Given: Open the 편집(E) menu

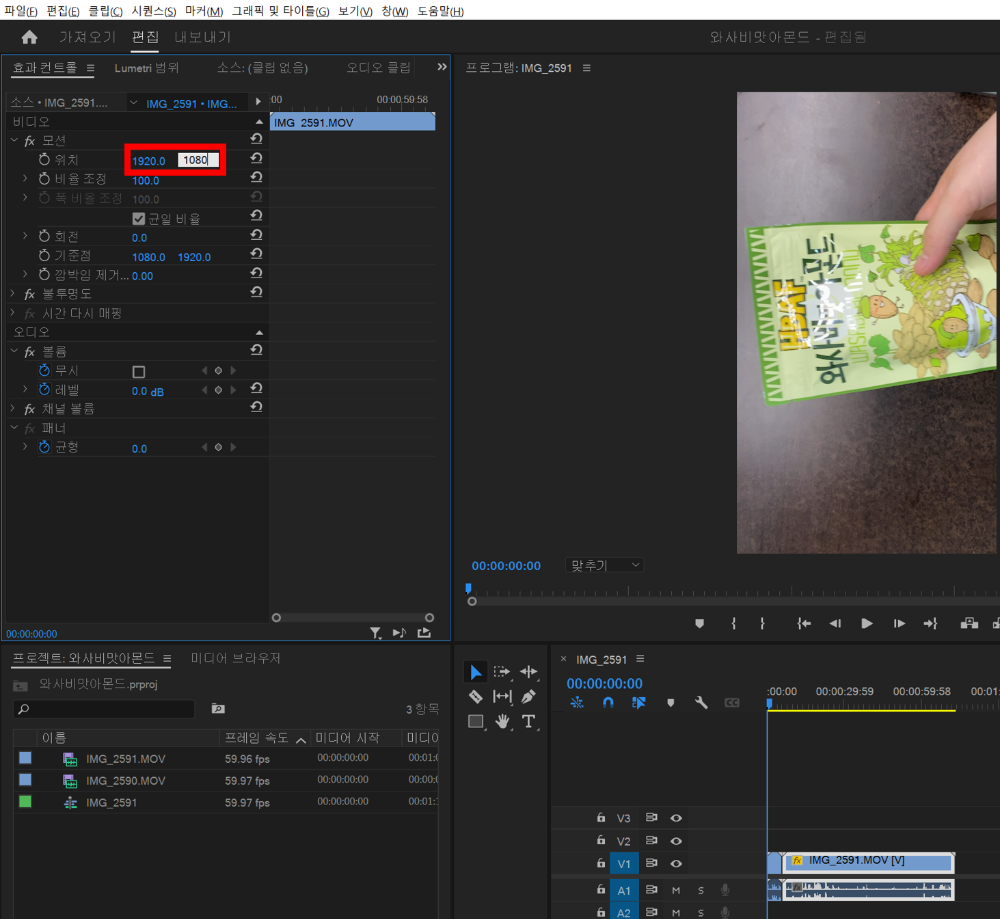Looking at the screenshot, I should tap(63, 11).
